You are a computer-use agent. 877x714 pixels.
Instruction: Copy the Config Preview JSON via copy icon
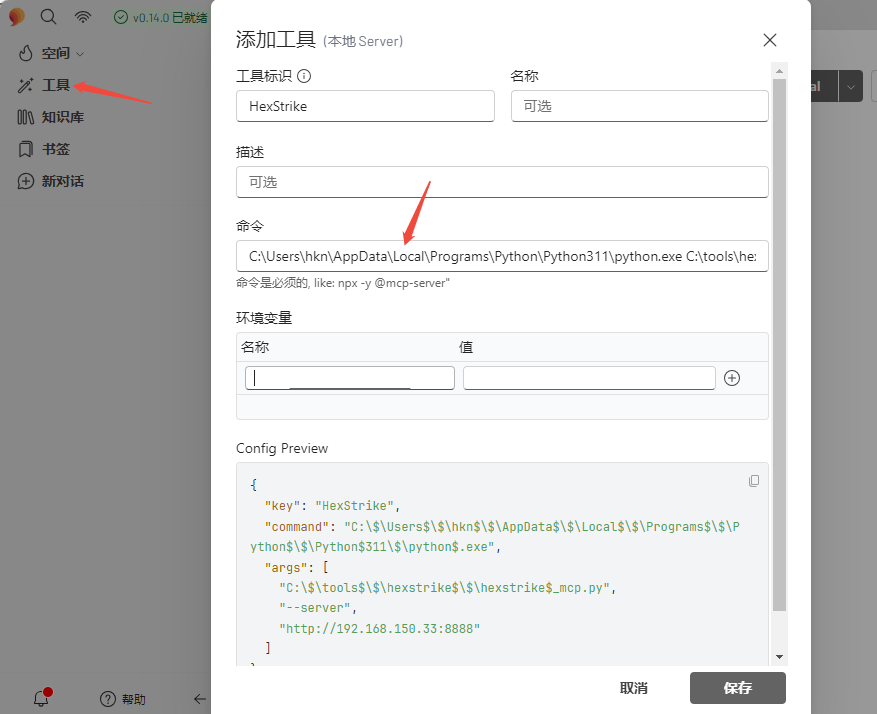tap(754, 480)
